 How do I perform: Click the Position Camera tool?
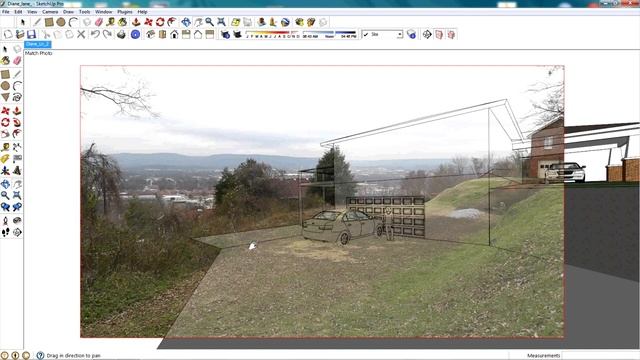coord(5,220)
